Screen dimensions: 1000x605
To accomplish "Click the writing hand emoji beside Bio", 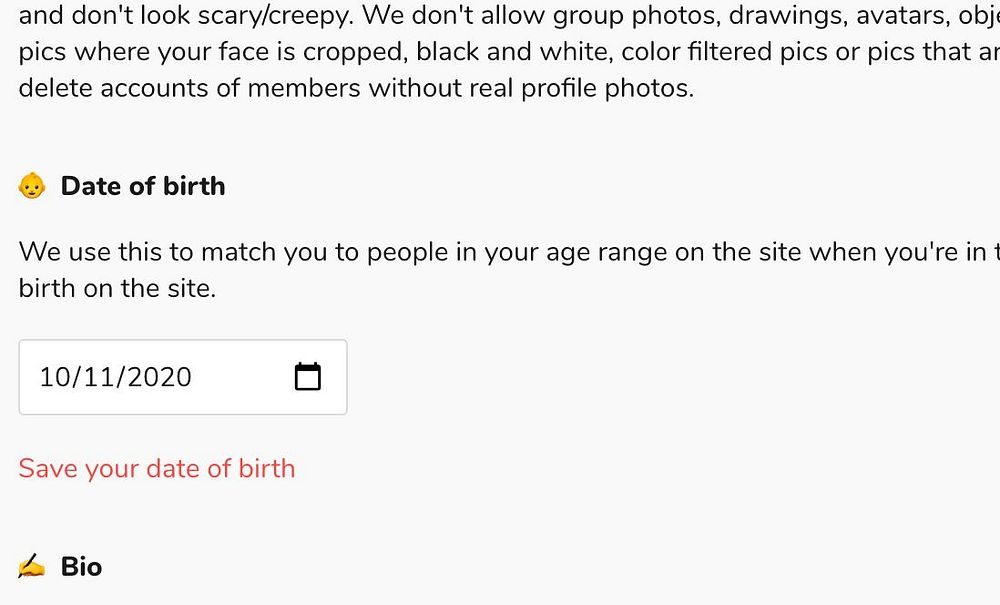I will (x=32, y=567).
